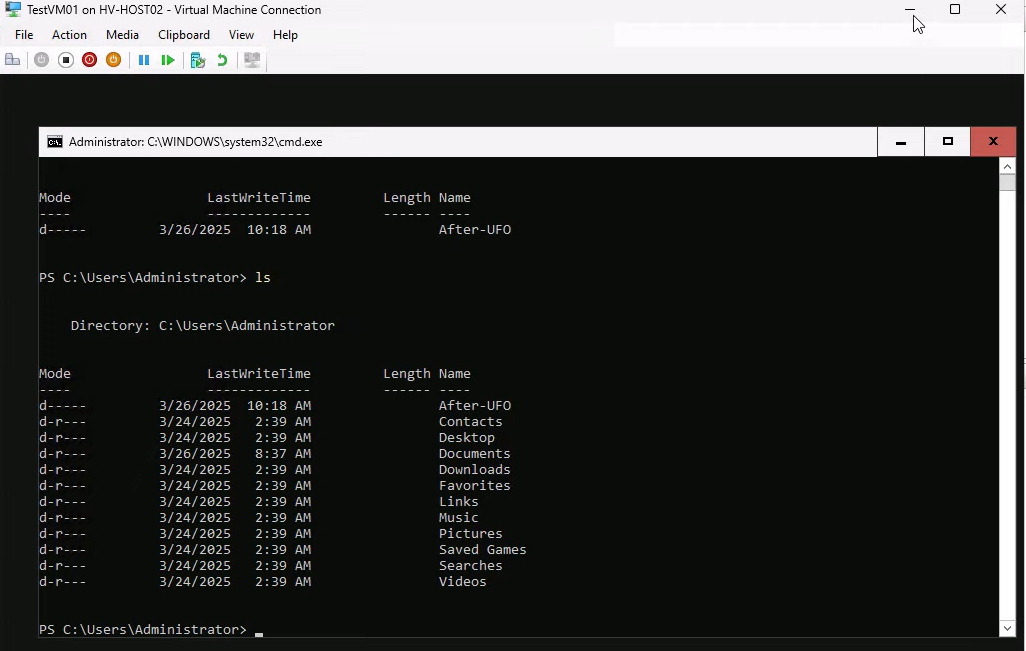Click 'Contacts' in the directory listing
The height and width of the screenshot is (651, 1026).
point(470,421)
